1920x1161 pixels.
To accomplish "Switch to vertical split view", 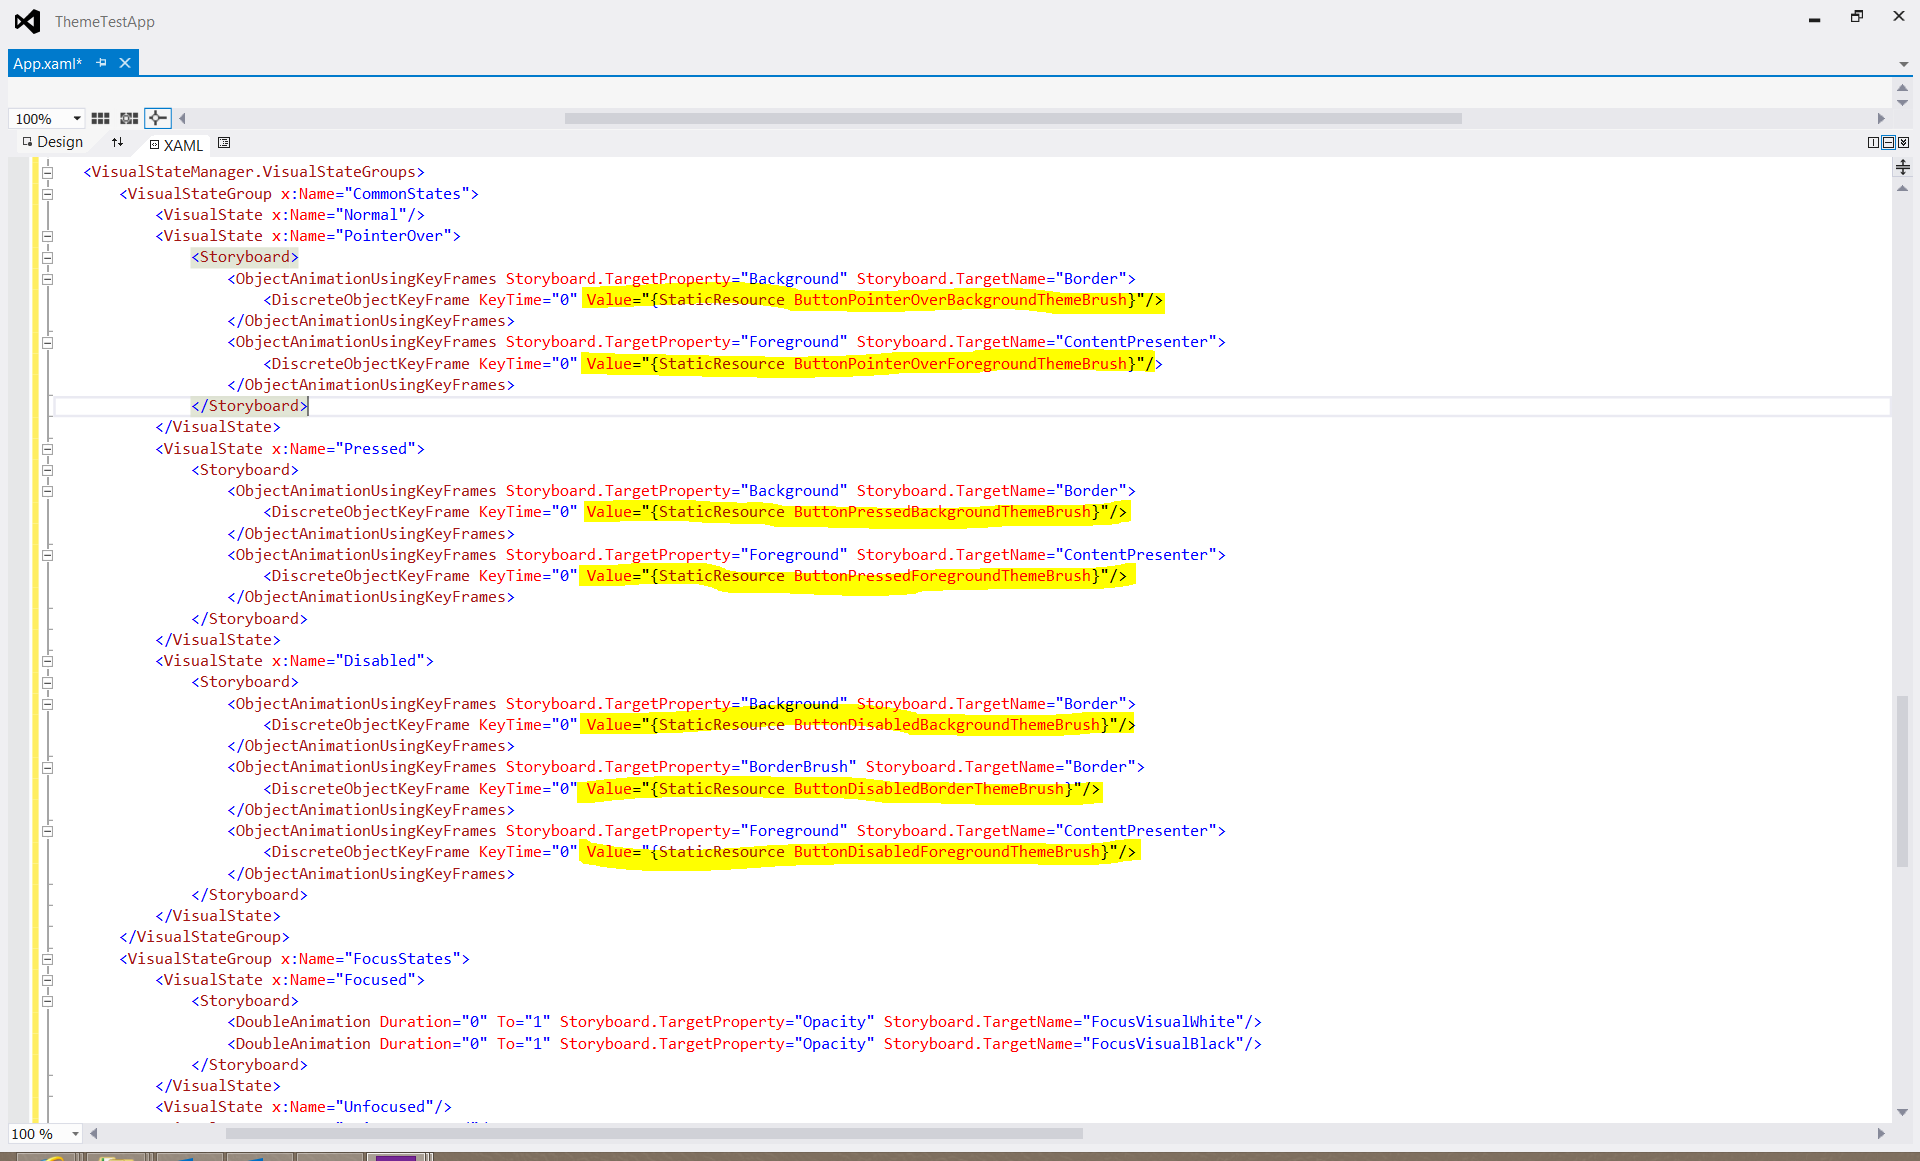I will point(1873,143).
